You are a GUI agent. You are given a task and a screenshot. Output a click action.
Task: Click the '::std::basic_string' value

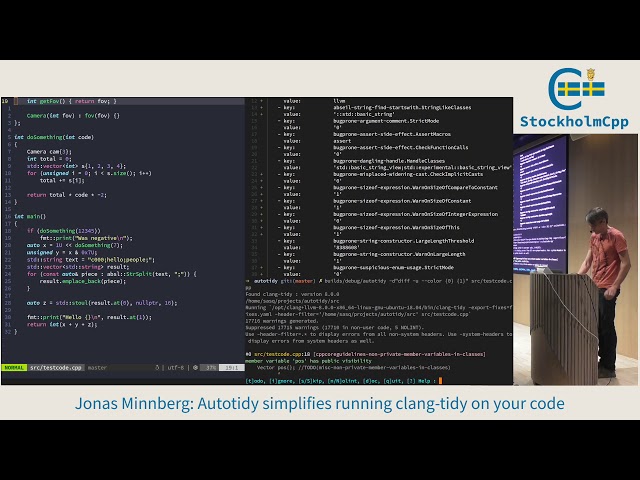pyautogui.click(x=364, y=114)
